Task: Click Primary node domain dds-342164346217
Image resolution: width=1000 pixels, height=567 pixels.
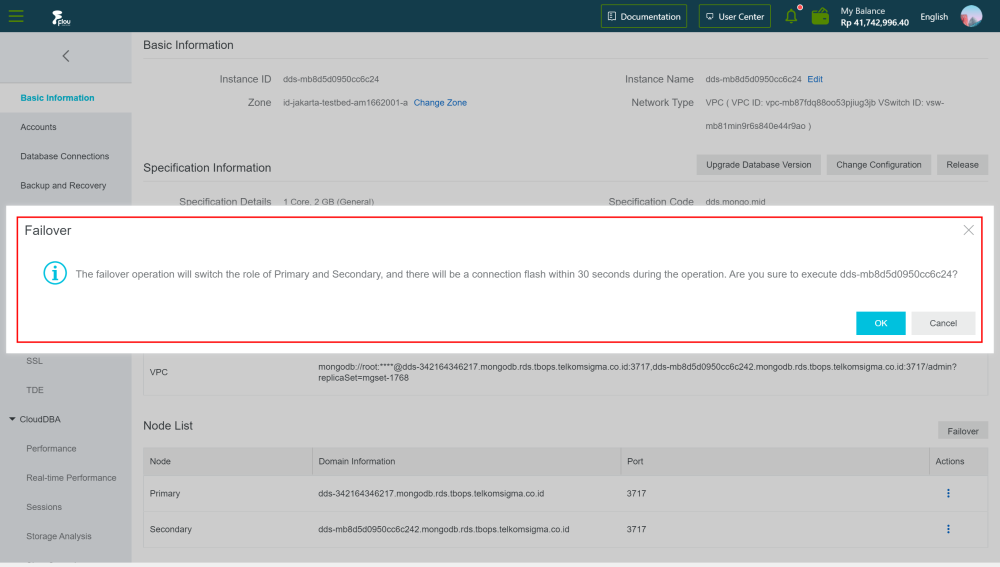Action: [431, 494]
